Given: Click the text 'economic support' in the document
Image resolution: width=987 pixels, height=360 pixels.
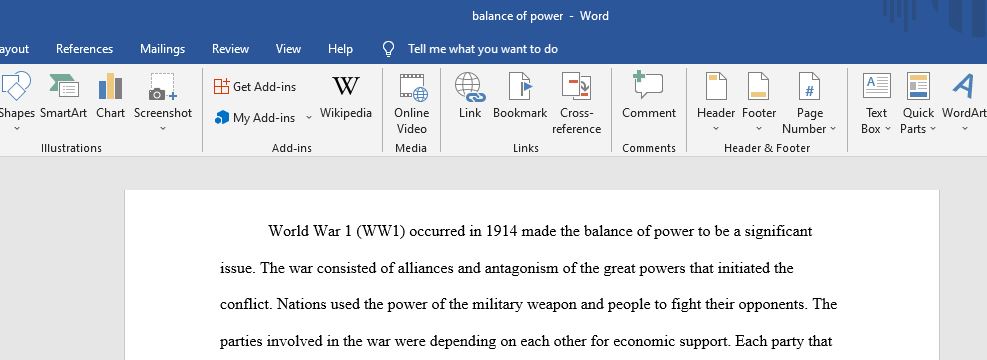Looking at the screenshot, I should [x=671, y=342].
